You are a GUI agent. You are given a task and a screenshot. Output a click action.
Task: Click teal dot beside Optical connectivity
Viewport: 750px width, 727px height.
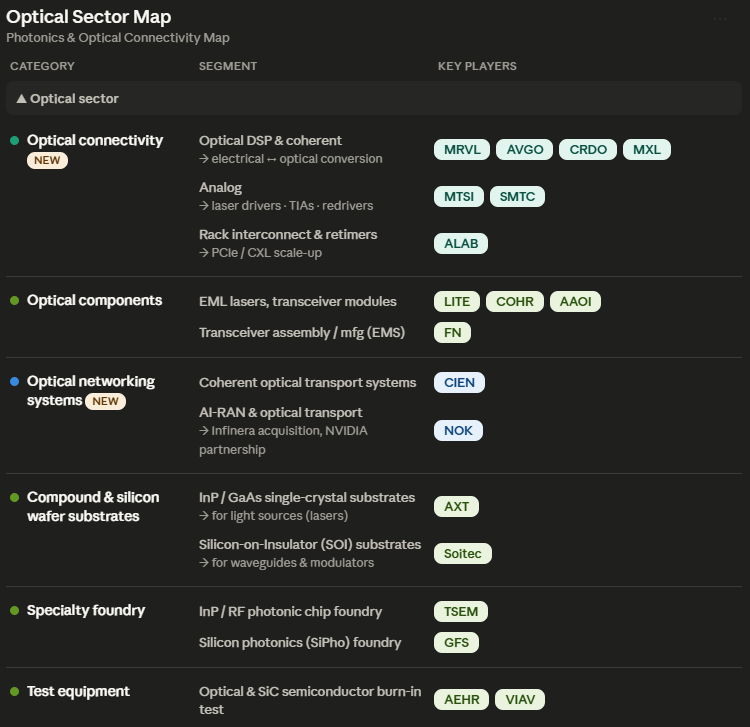click(x=14, y=140)
